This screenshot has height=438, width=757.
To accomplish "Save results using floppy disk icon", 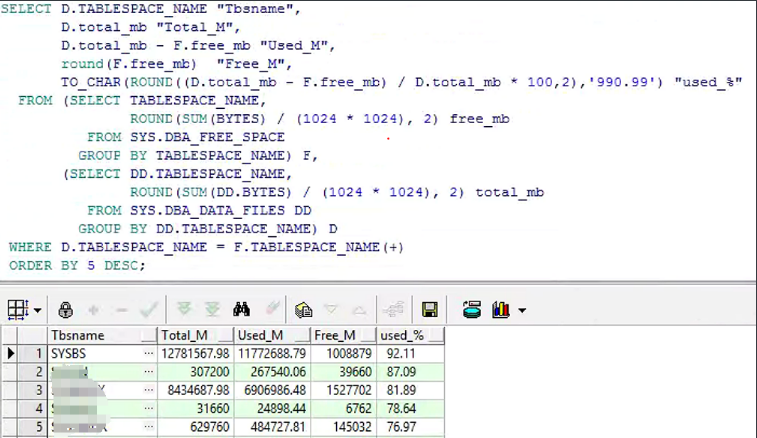I will point(429,310).
